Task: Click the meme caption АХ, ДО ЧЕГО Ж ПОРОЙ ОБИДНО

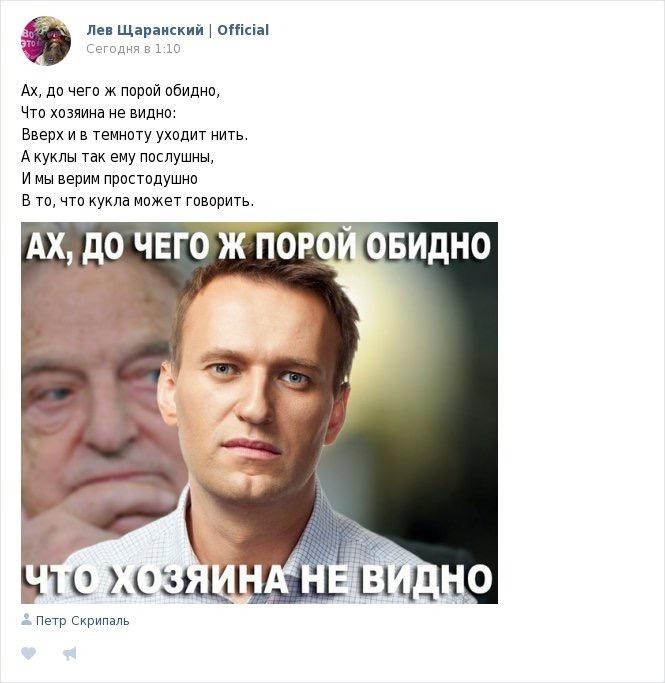Action: [259, 246]
